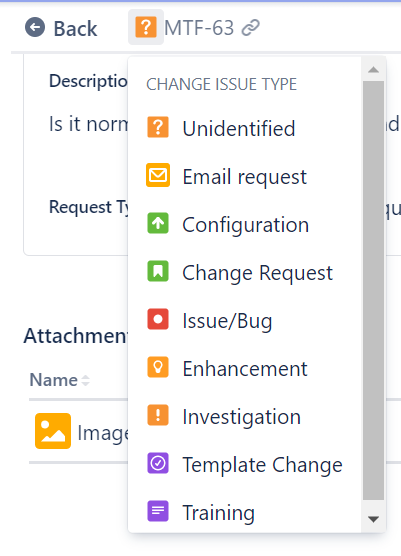401x556 pixels.
Task: Select Investigation issue type
Action: click(245, 416)
